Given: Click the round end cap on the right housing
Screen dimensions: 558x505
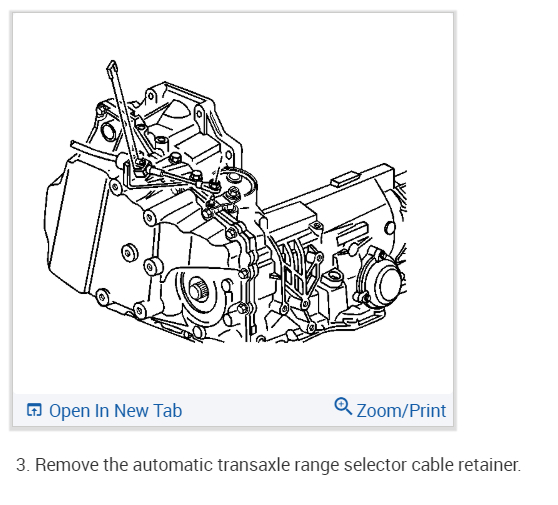Looking at the screenshot, I should [388, 283].
